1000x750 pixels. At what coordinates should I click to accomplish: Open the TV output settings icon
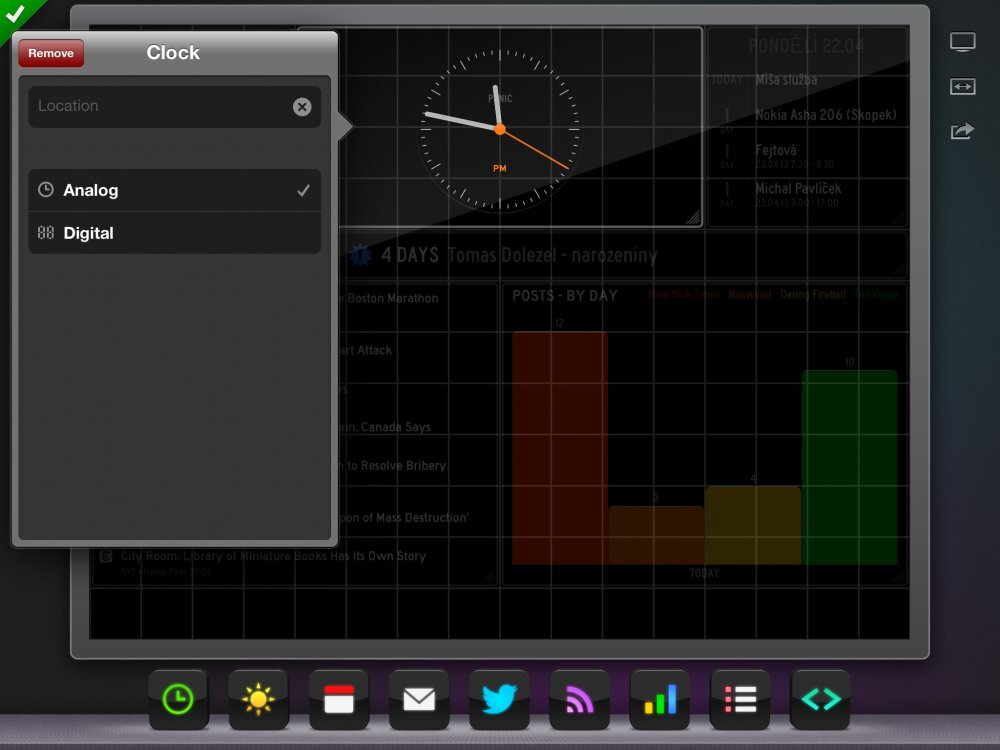click(962, 41)
